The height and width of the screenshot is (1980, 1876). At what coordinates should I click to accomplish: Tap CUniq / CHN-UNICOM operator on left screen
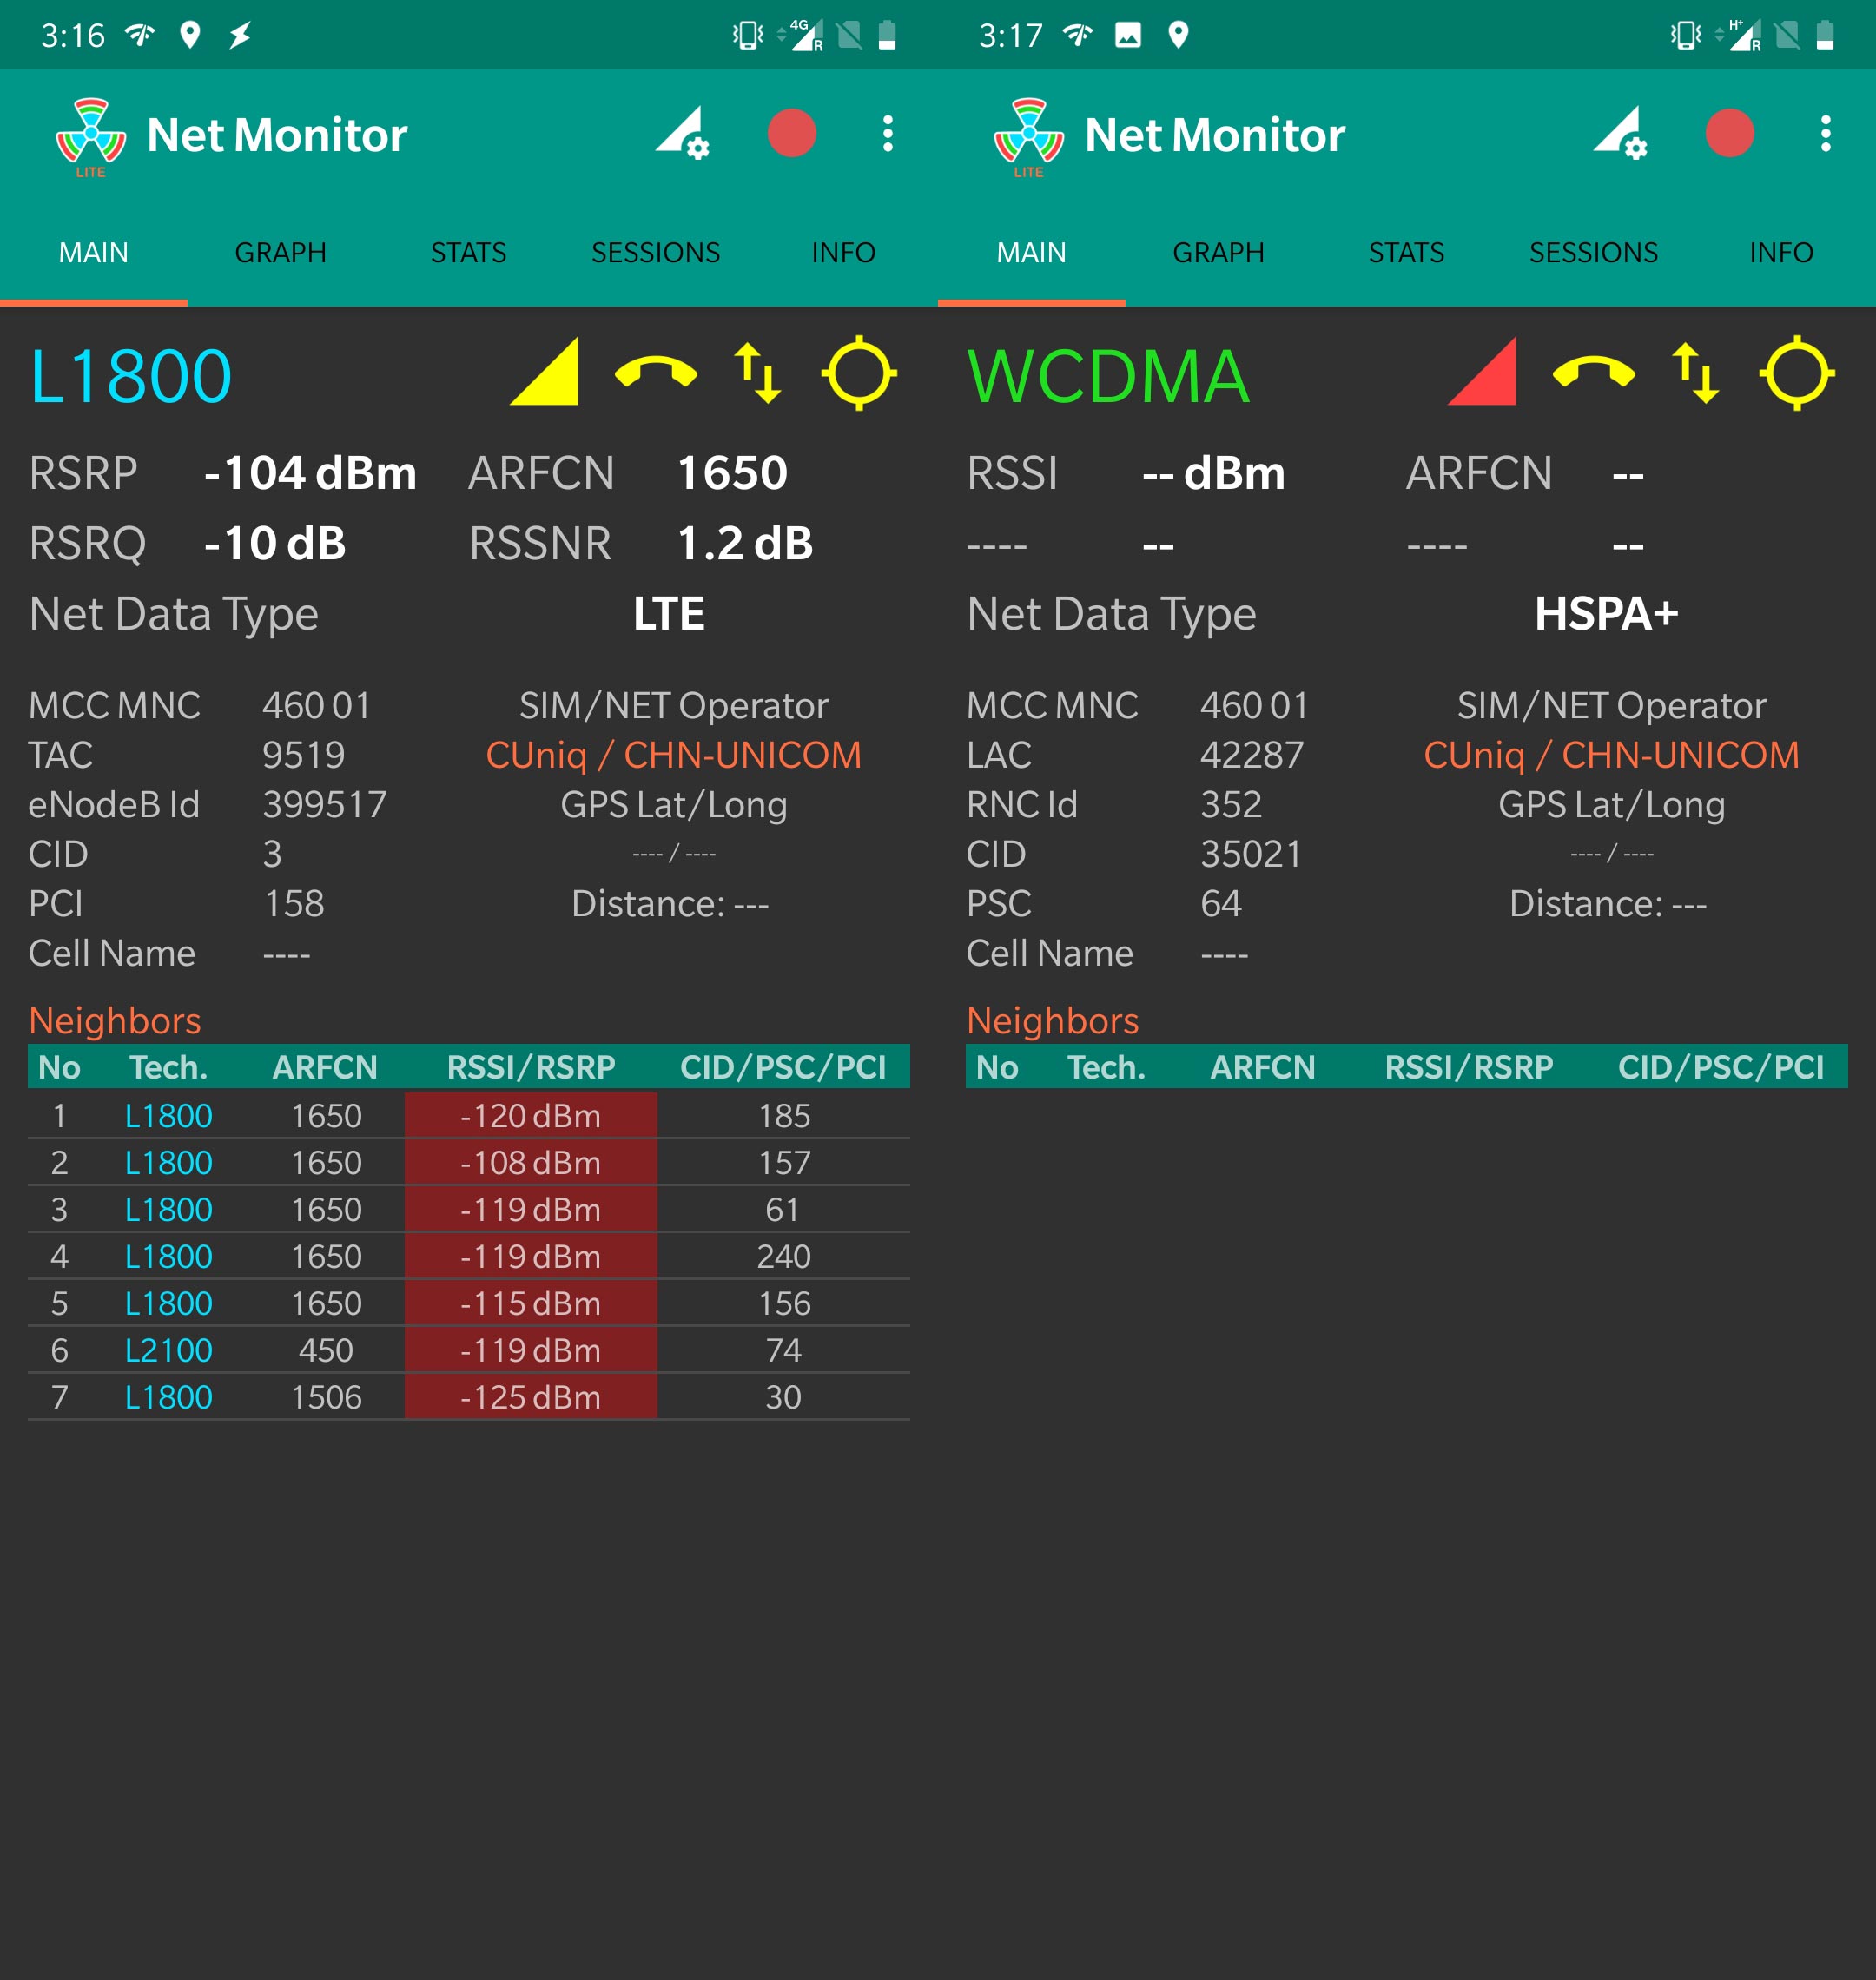coord(673,755)
